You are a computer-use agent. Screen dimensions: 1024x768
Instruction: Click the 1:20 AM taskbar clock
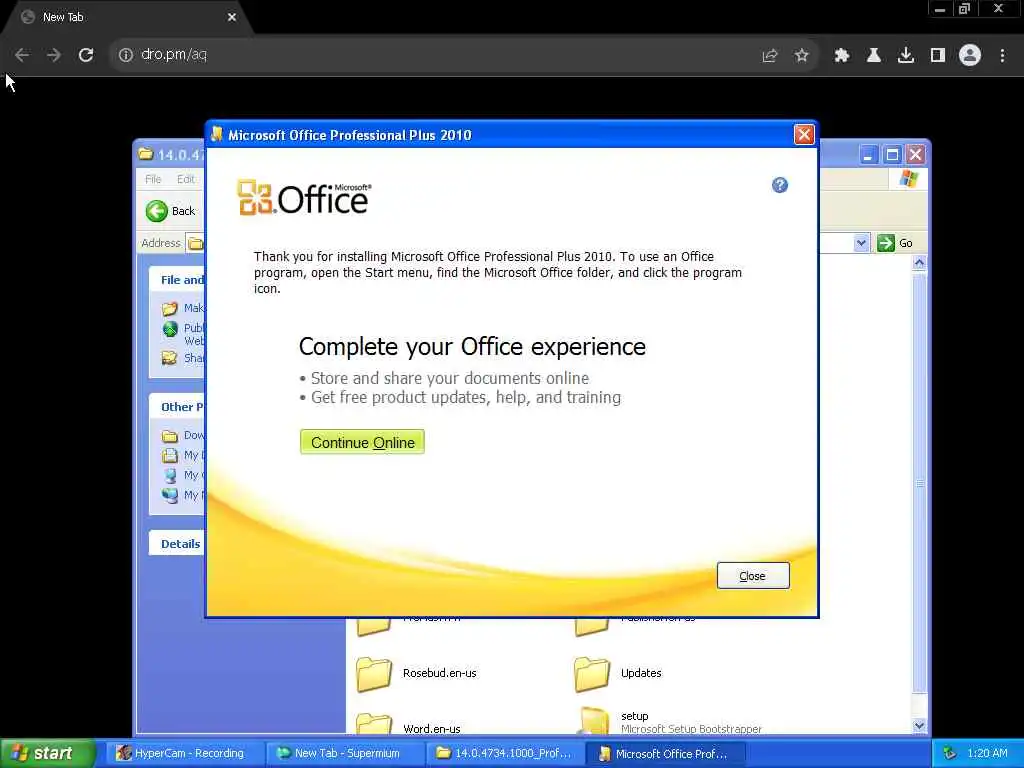pos(987,753)
